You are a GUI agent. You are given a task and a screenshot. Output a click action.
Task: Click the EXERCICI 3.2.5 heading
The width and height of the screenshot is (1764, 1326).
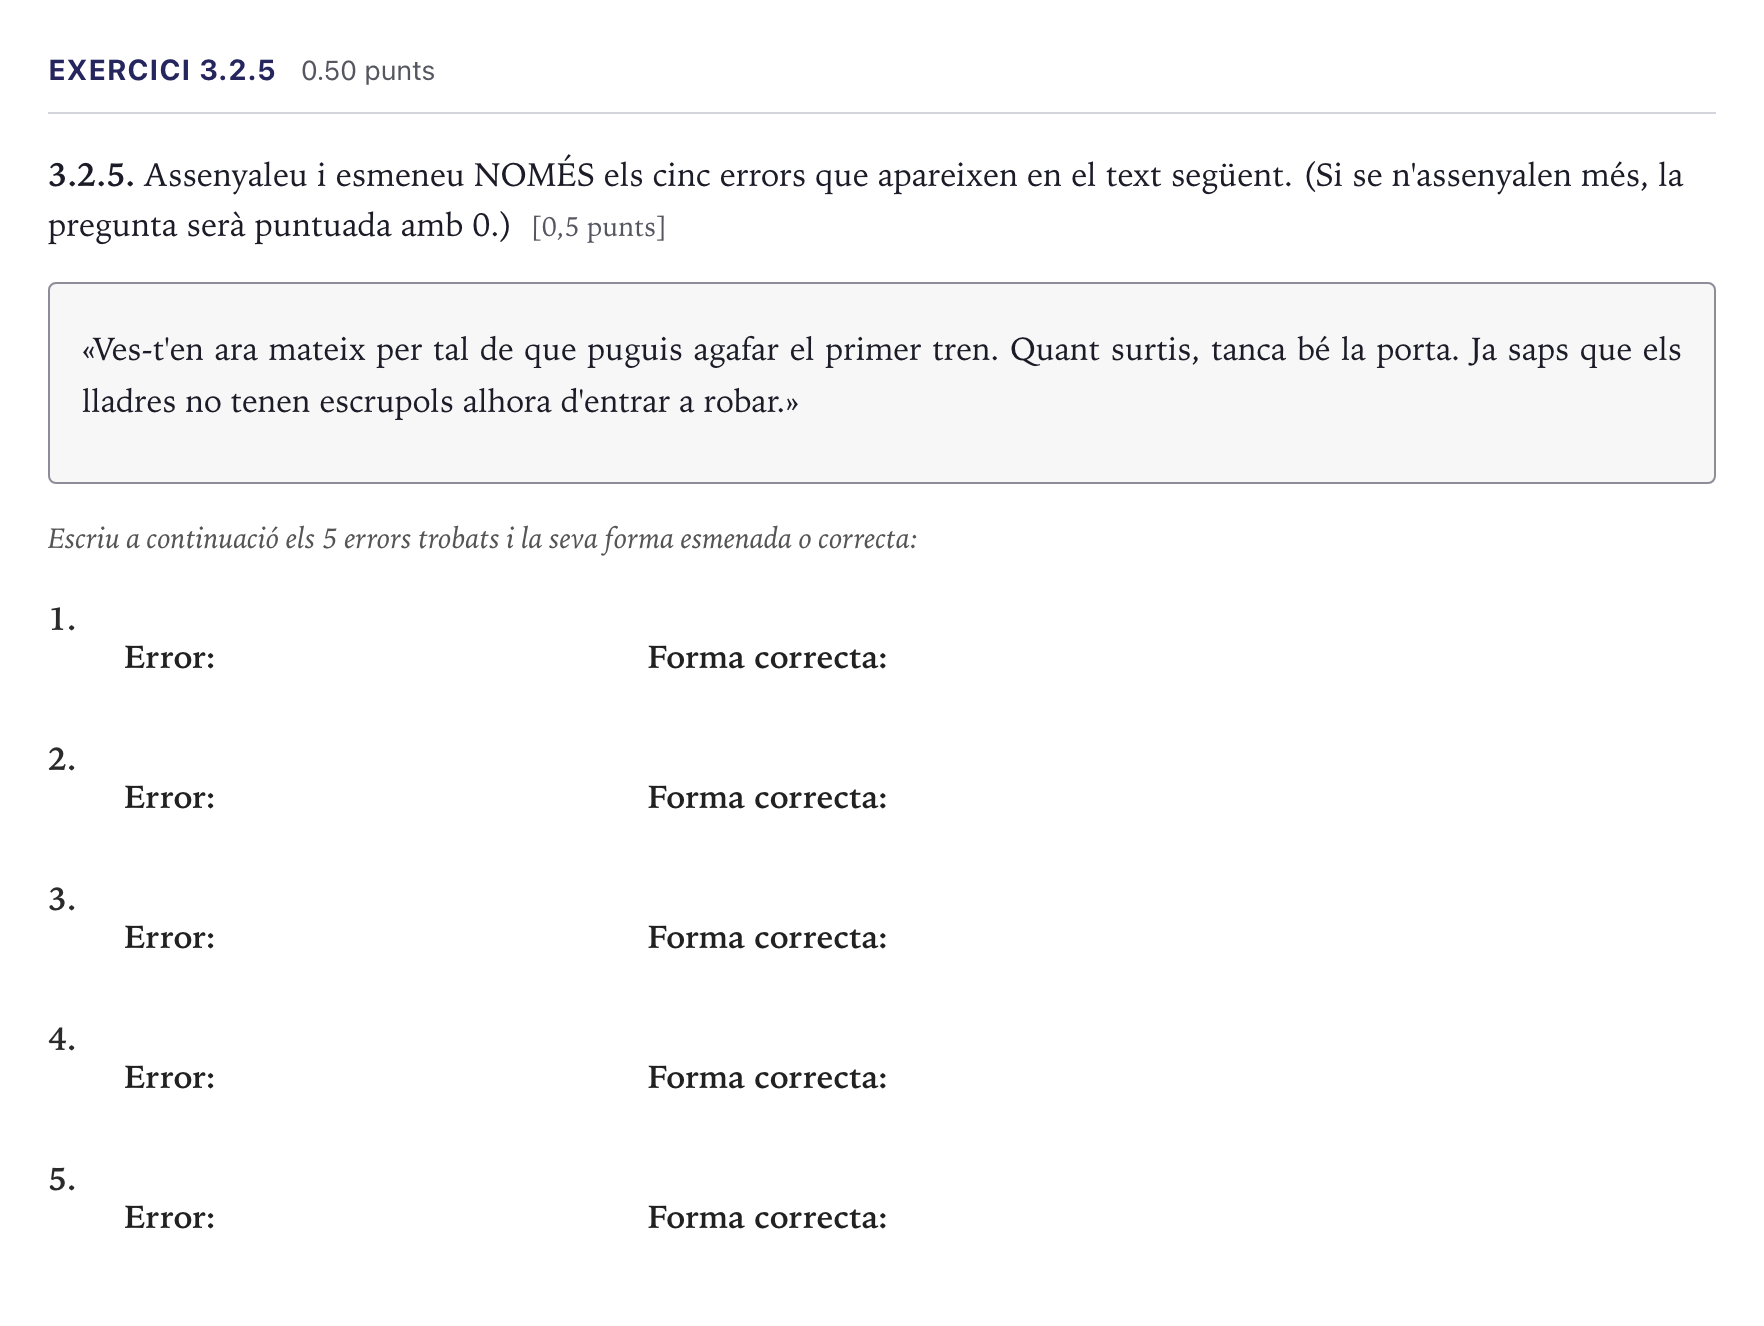click(x=162, y=71)
